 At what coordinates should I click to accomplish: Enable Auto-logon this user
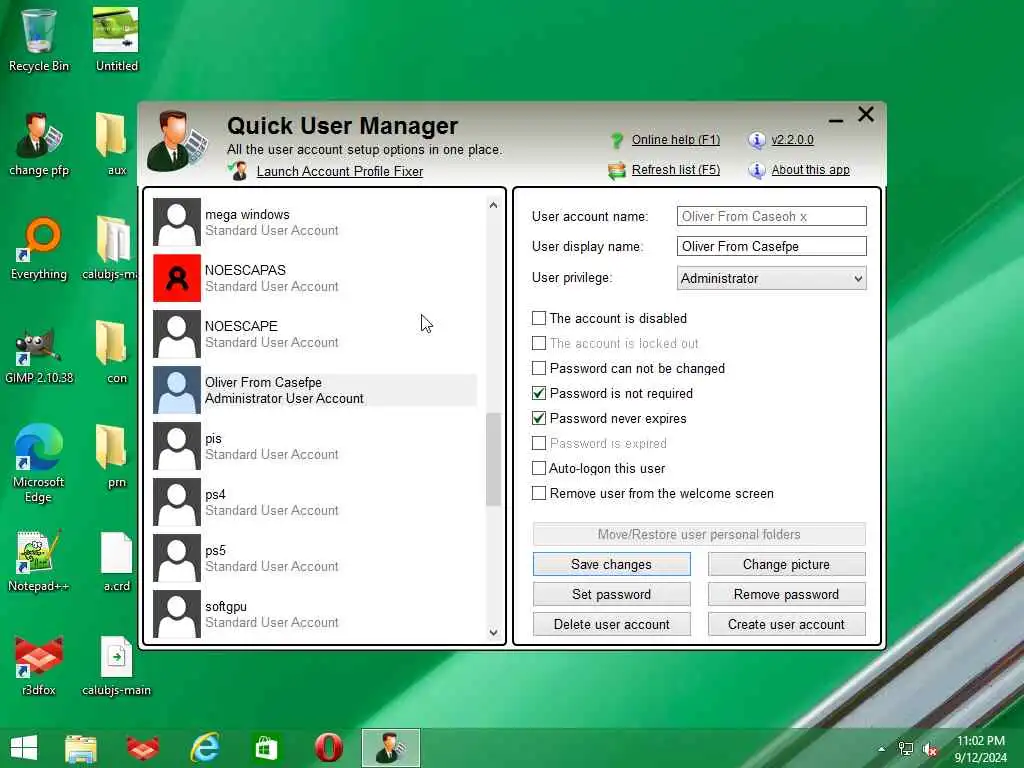tap(539, 468)
